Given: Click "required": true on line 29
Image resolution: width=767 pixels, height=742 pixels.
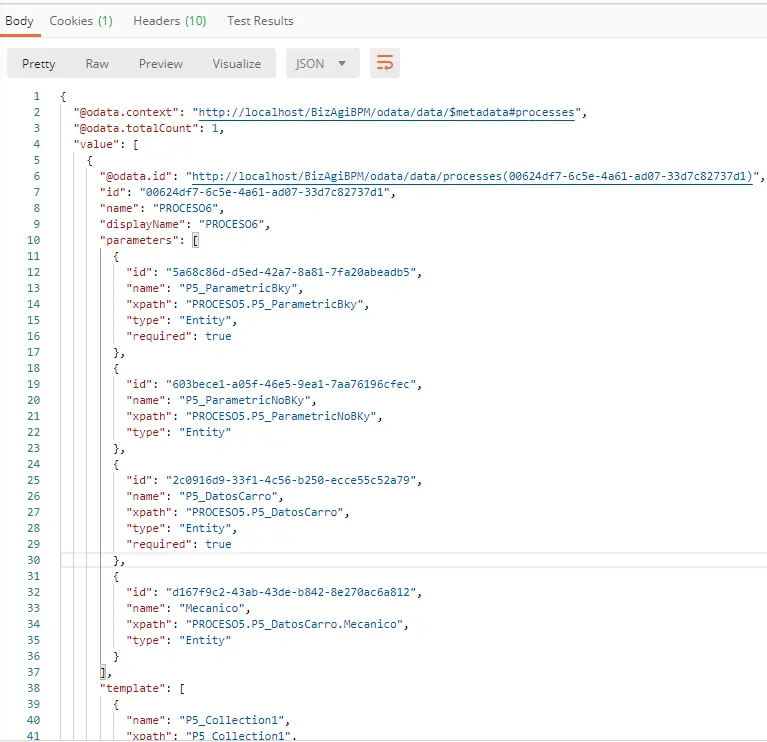Looking at the screenshot, I should pos(179,544).
